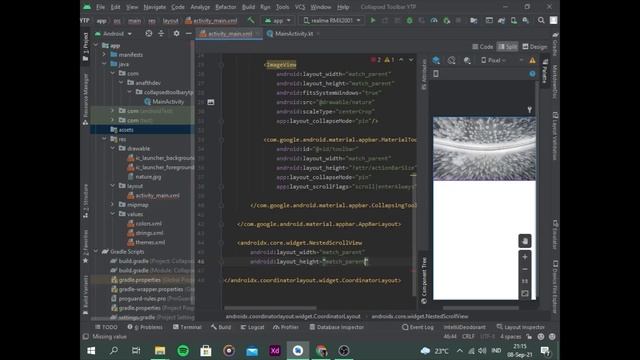Collapse the app root folder

[96, 45]
